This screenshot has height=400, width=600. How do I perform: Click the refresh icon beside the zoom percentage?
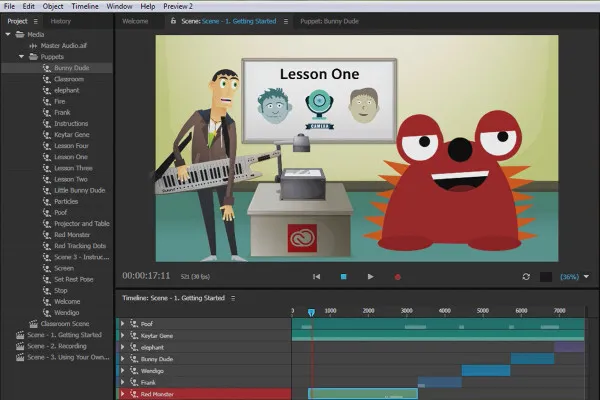pyautogui.click(x=526, y=276)
